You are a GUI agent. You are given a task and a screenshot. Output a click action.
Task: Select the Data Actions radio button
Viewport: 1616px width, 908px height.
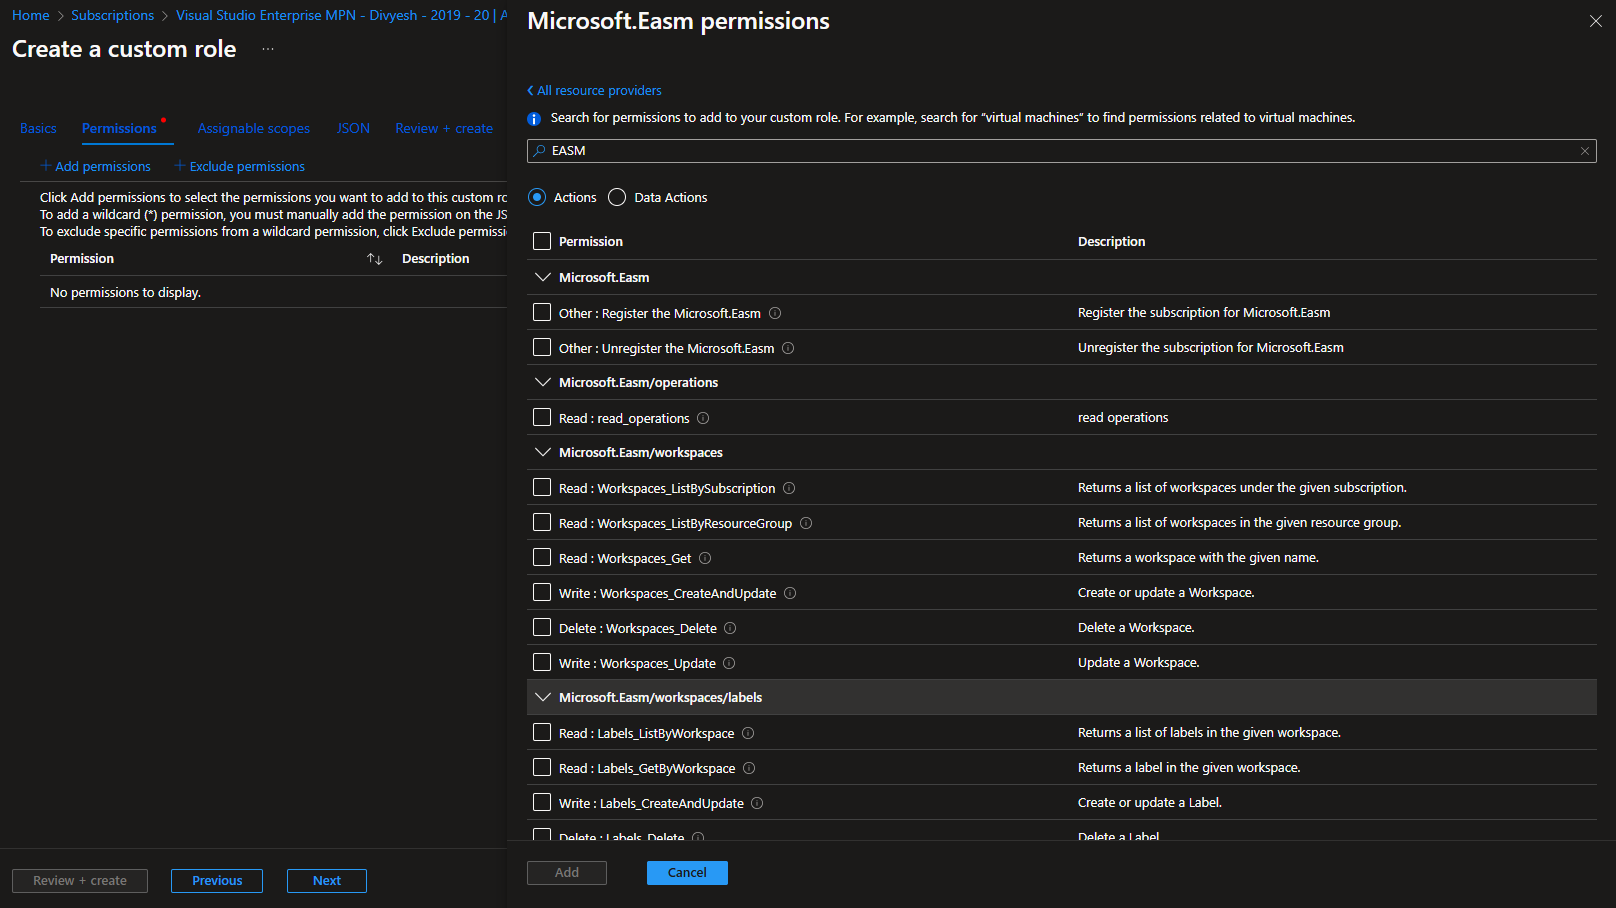pos(617,197)
